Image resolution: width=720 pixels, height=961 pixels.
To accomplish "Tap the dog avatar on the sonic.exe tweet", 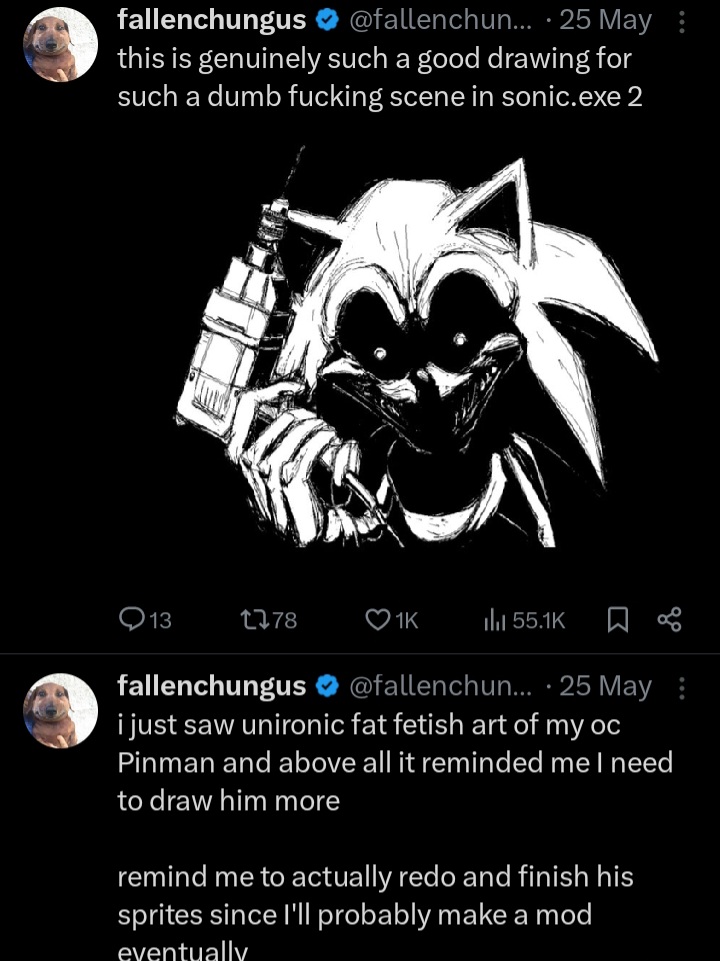I will pos(60,43).
